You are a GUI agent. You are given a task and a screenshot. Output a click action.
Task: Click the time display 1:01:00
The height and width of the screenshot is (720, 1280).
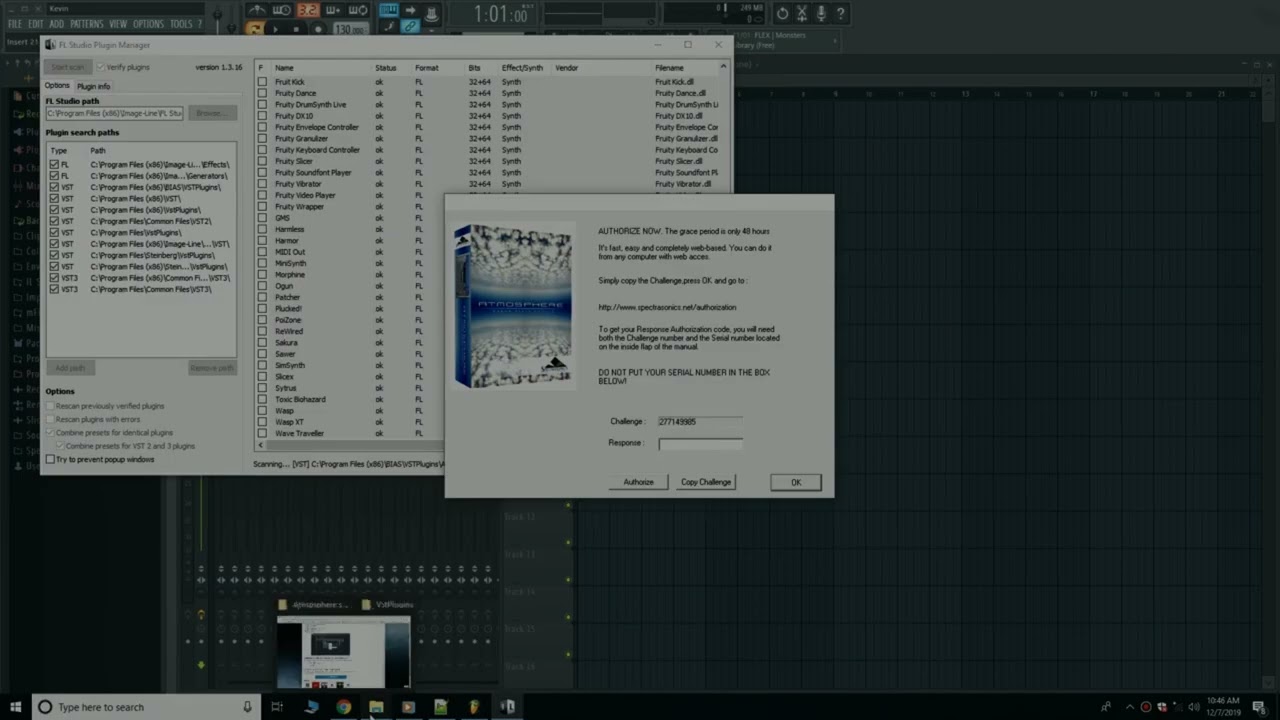click(499, 14)
